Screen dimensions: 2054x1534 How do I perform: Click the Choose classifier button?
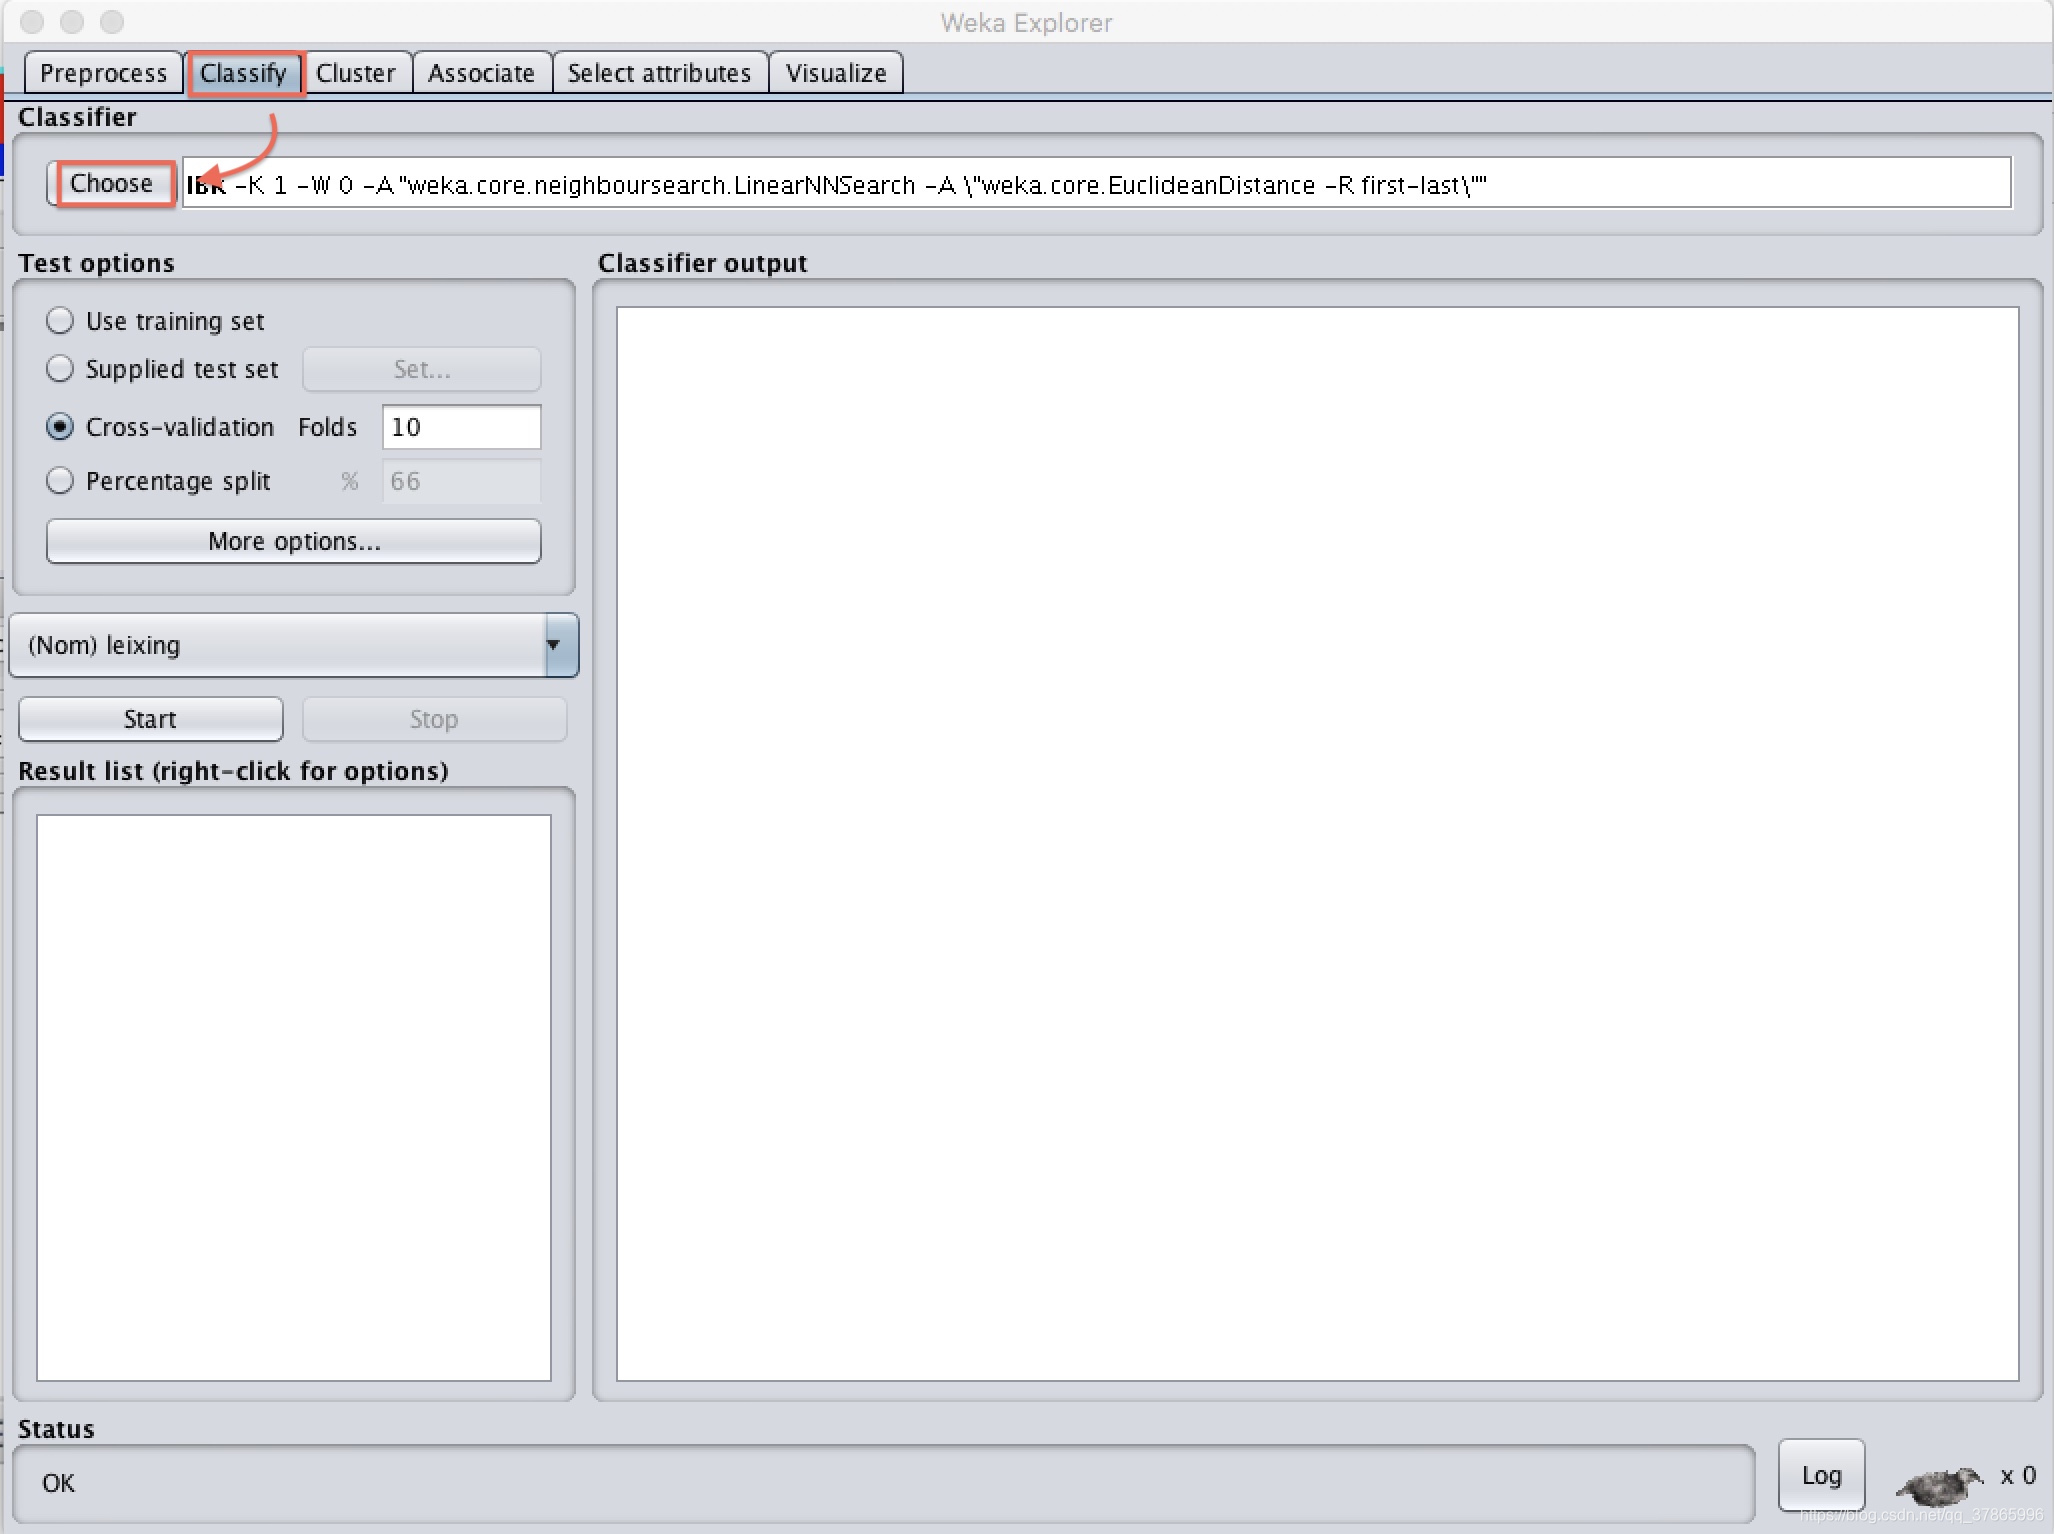(112, 184)
